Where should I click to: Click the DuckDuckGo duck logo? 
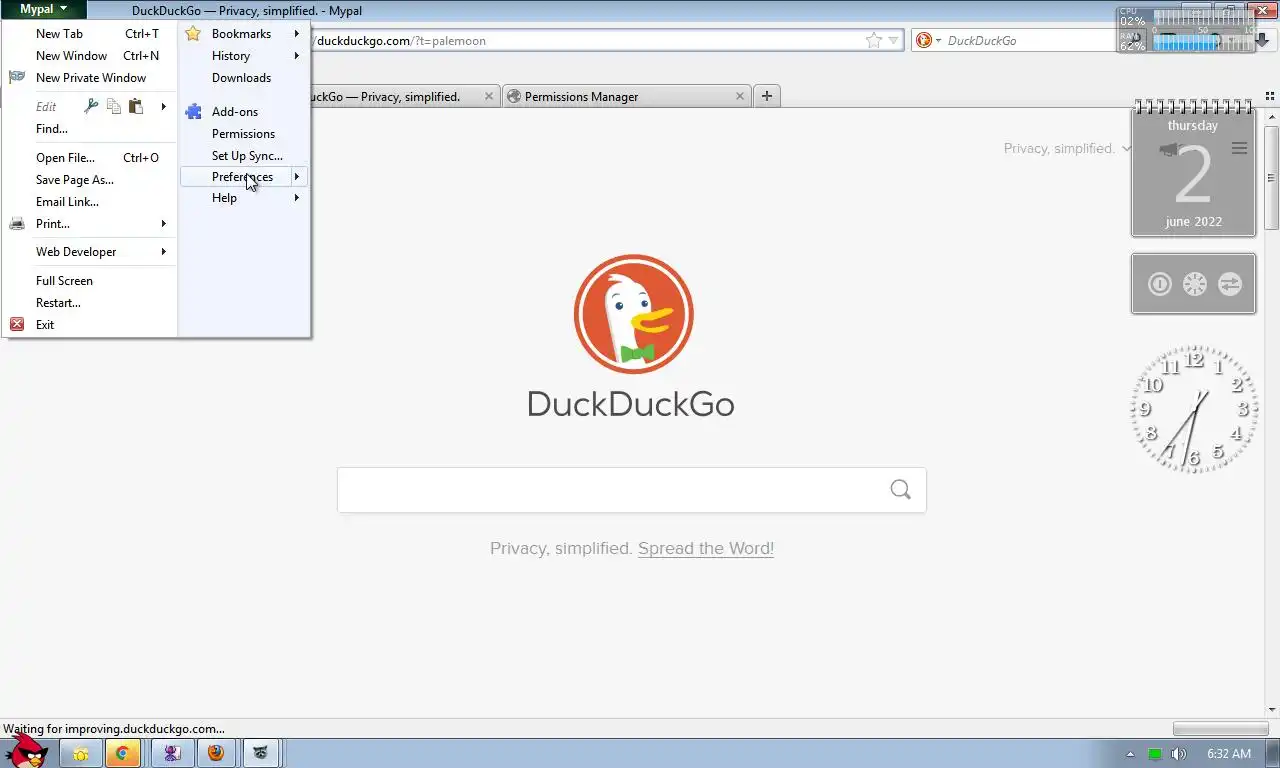(x=633, y=314)
